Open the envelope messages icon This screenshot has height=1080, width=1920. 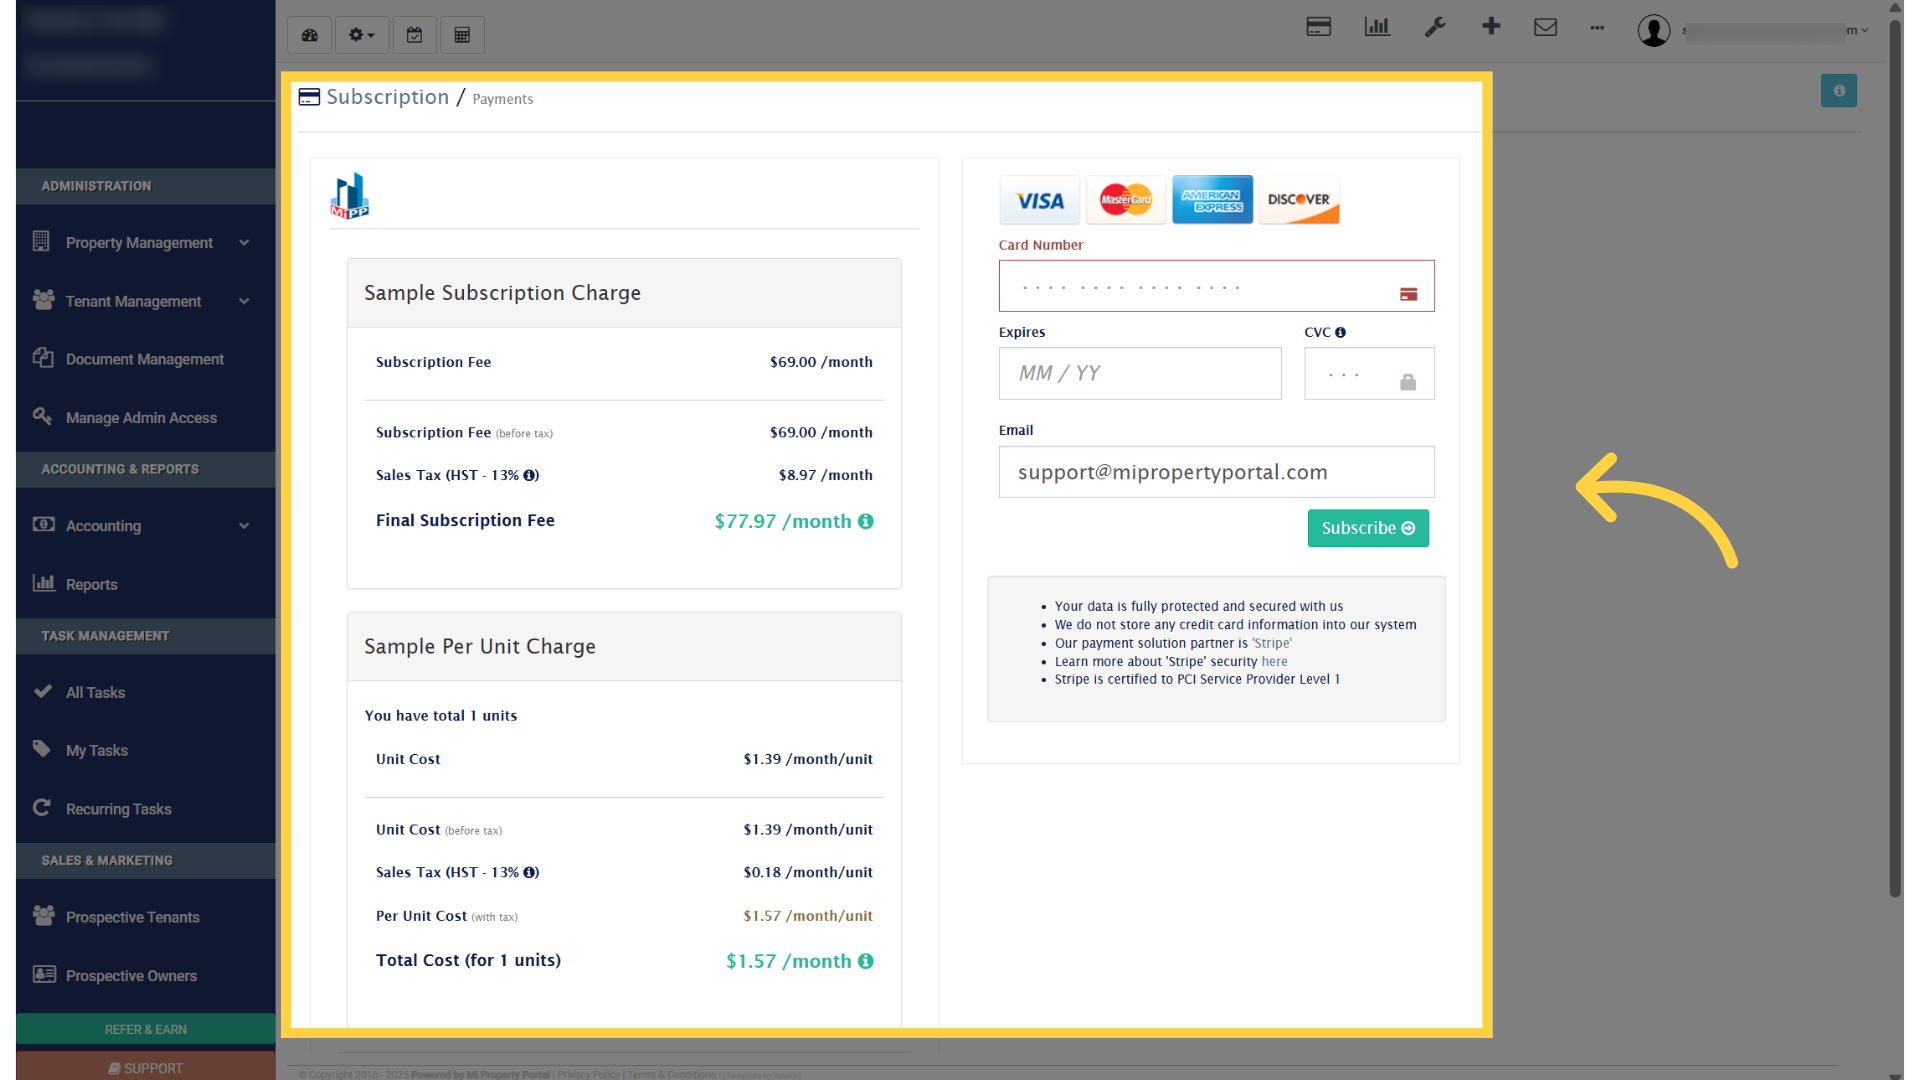pyautogui.click(x=1546, y=26)
